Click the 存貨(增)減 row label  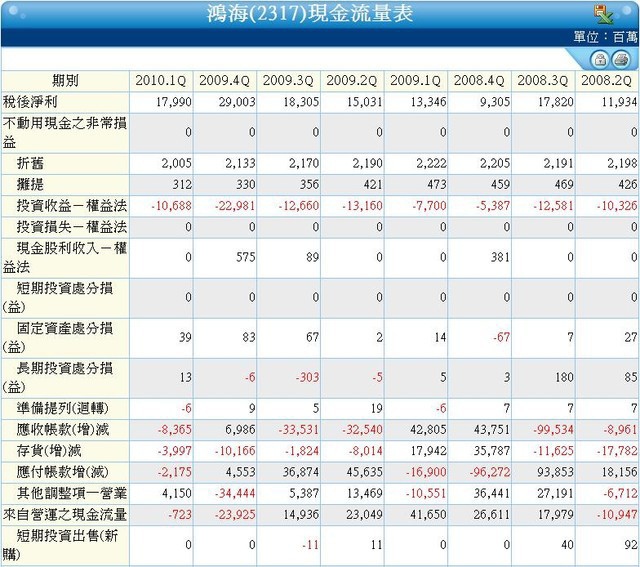pyautogui.click(x=49, y=451)
